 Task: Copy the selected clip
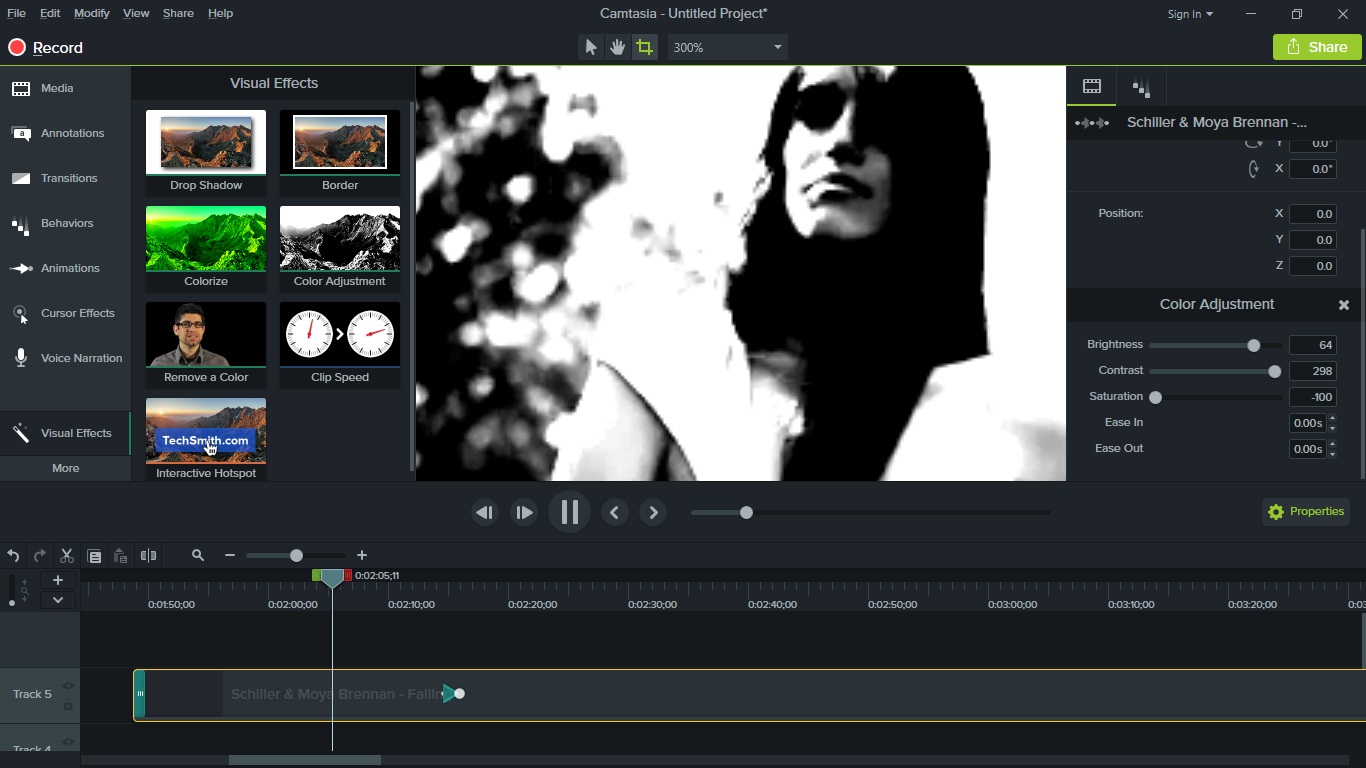click(94, 556)
